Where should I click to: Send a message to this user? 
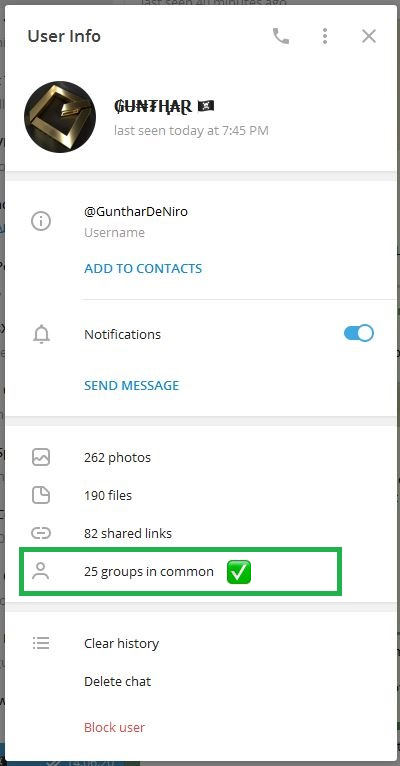click(132, 385)
